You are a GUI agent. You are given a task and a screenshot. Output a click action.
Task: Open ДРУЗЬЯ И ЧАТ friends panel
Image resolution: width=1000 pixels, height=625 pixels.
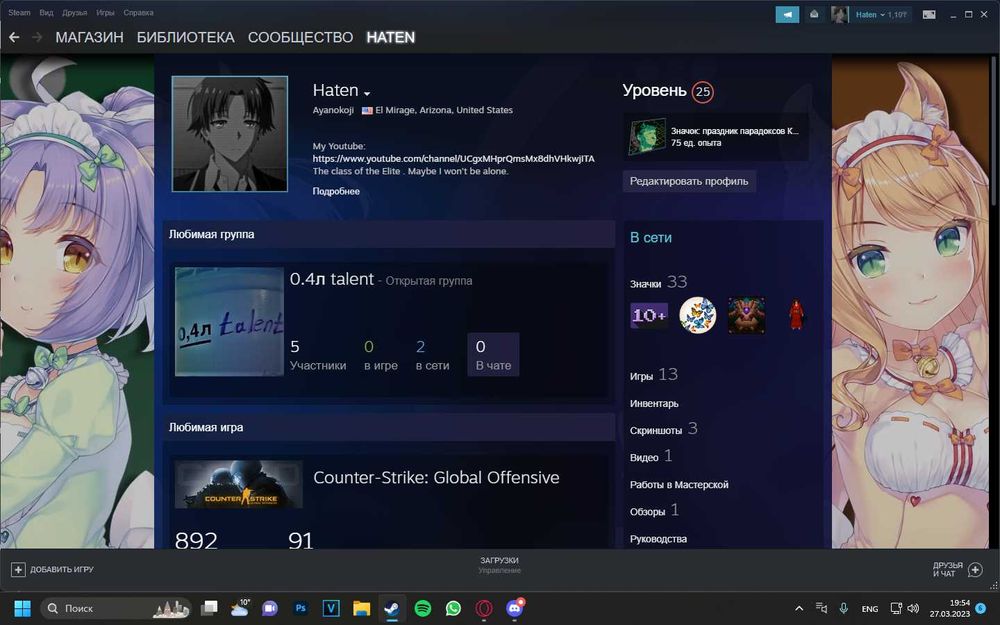(x=957, y=570)
